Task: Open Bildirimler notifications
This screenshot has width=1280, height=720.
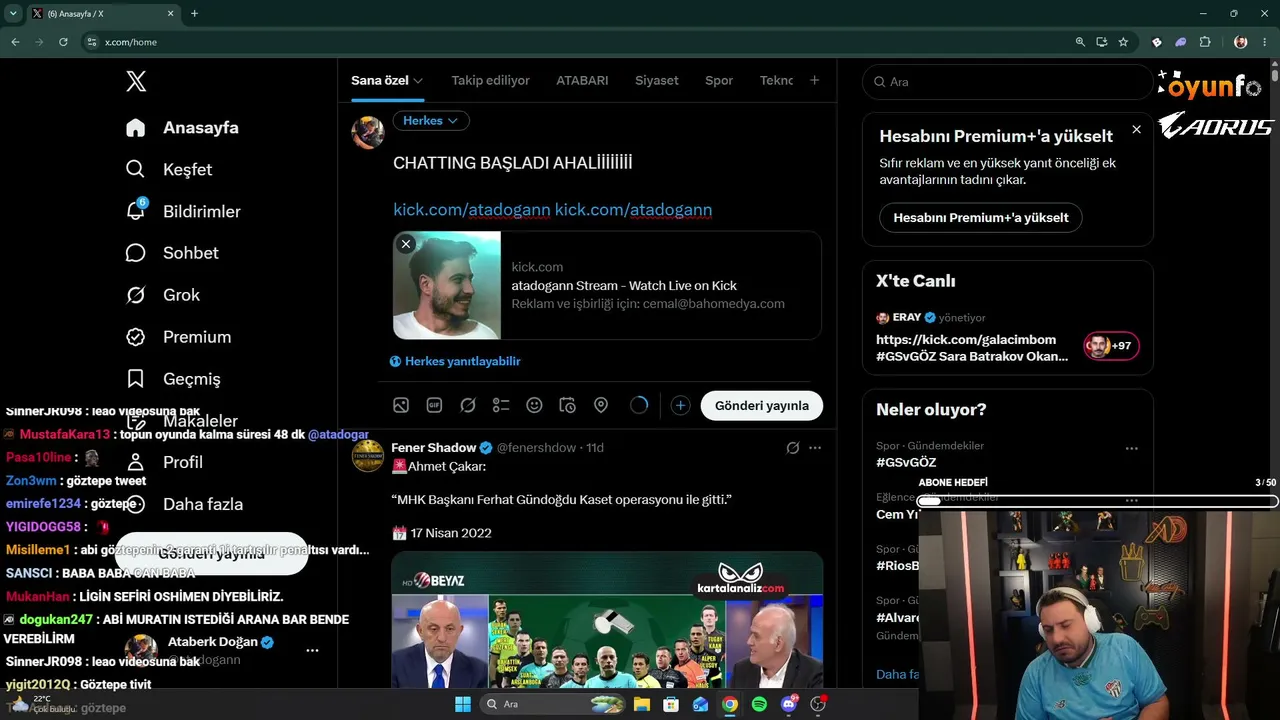Action: pyautogui.click(x=183, y=212)
